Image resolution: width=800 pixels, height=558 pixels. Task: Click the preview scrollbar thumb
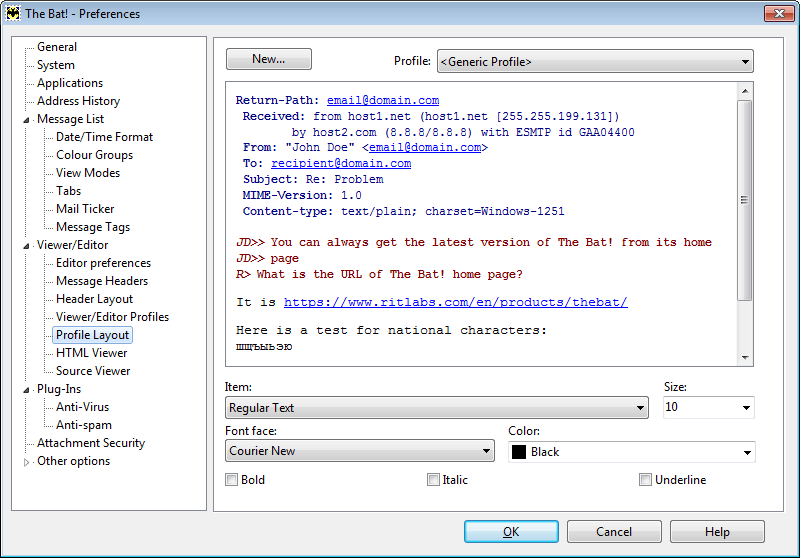pyautogui.click(x=745, y=200)
